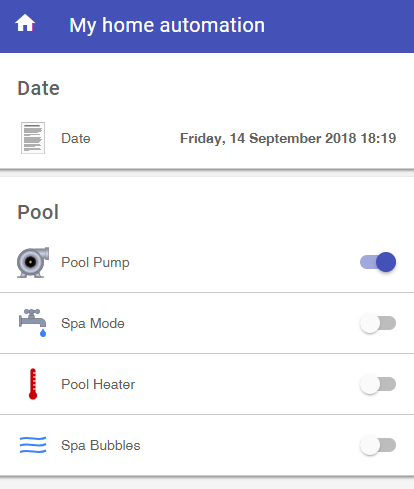Image resolution: width=414 pixels, height=489 pixels.
Task: Click the Pool section heading
Action: click(x=38, y=212)
